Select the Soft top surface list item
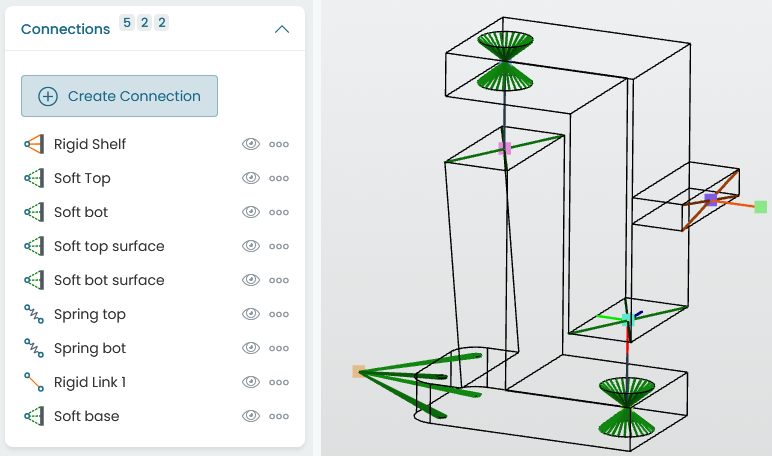 [x=155, y=246]
